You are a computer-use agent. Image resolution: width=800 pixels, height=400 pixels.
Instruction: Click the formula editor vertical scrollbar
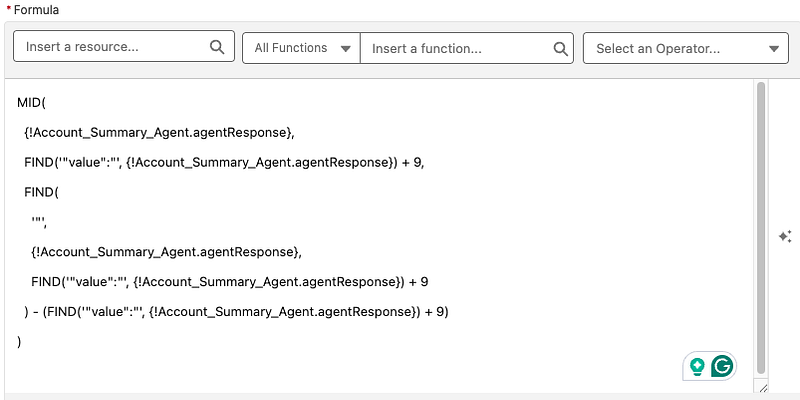[x=761, y=228]
